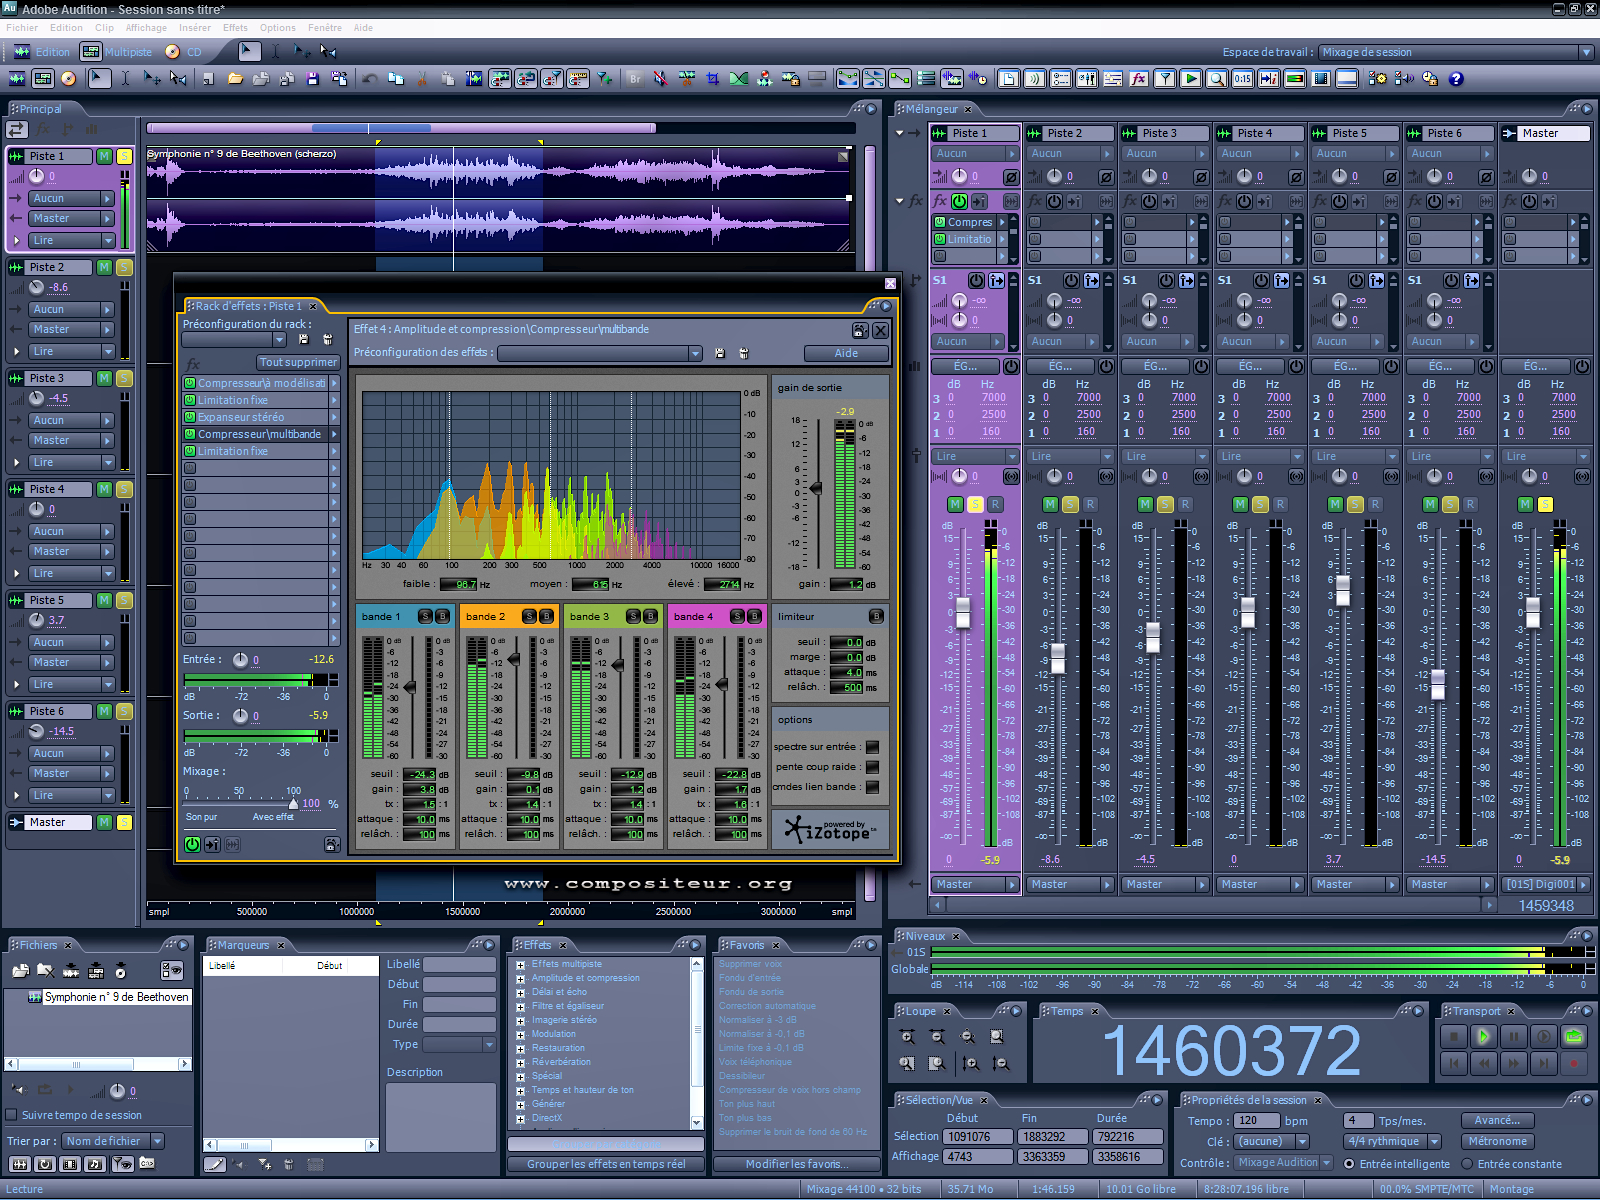Click the 0:15 time panel icon
Screen dimensions: 1600x1200
(1243, 78)
